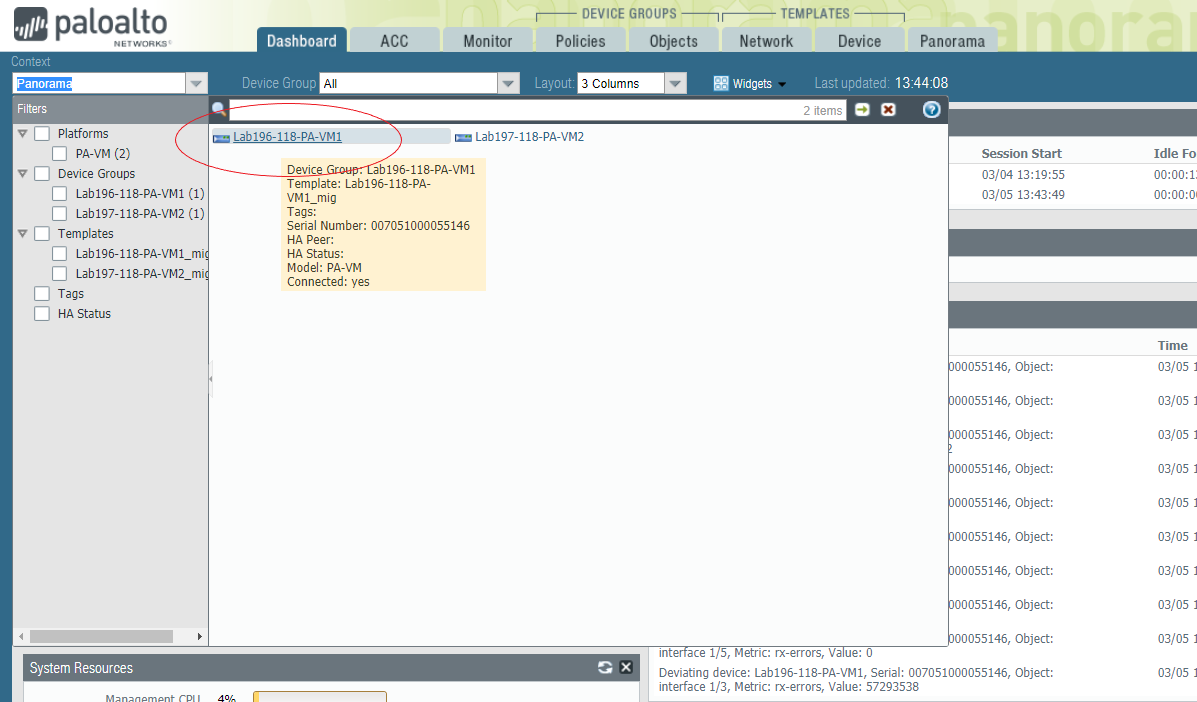This screenshot has width=1197, height=702.
Task: Check the HA Status filter checkbox
Action: click(41, 313)
